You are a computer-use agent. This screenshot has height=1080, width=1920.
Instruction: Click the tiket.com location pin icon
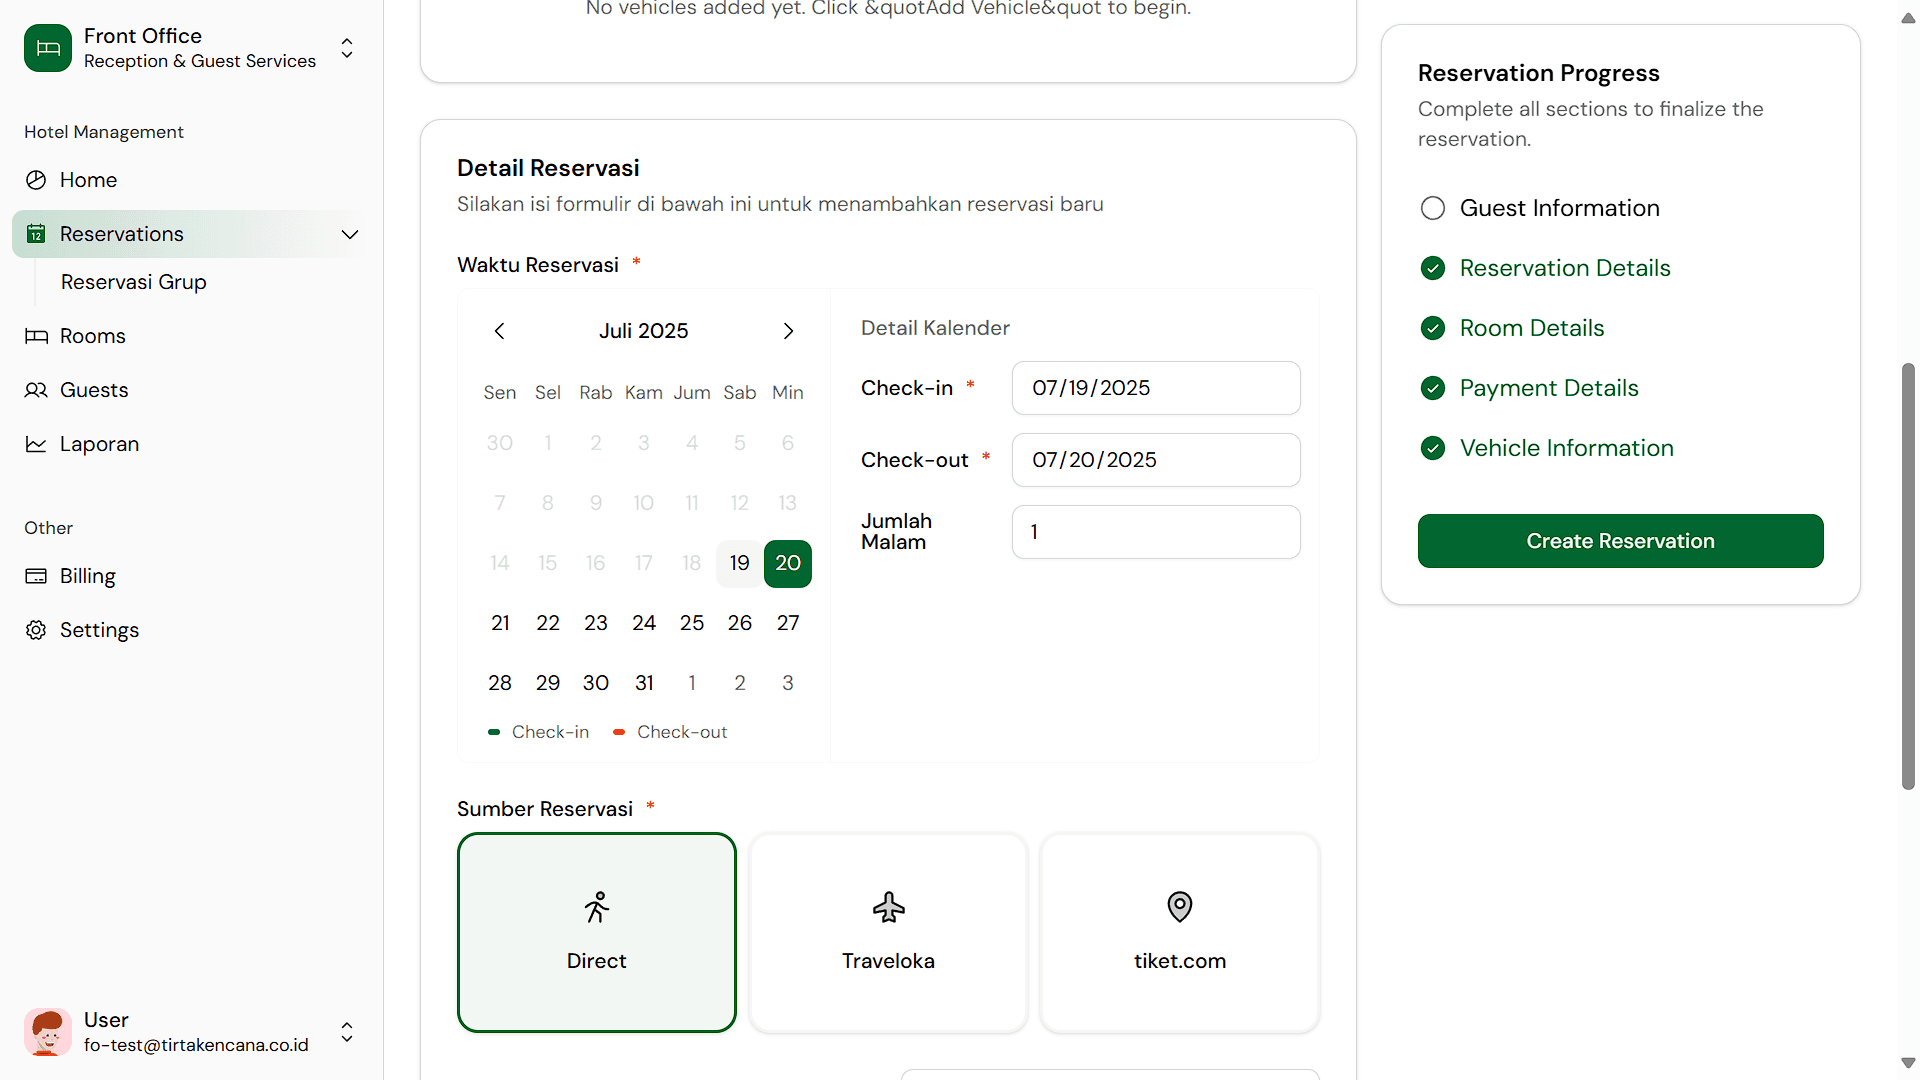pyautogui.click(x=1179, y=907)
